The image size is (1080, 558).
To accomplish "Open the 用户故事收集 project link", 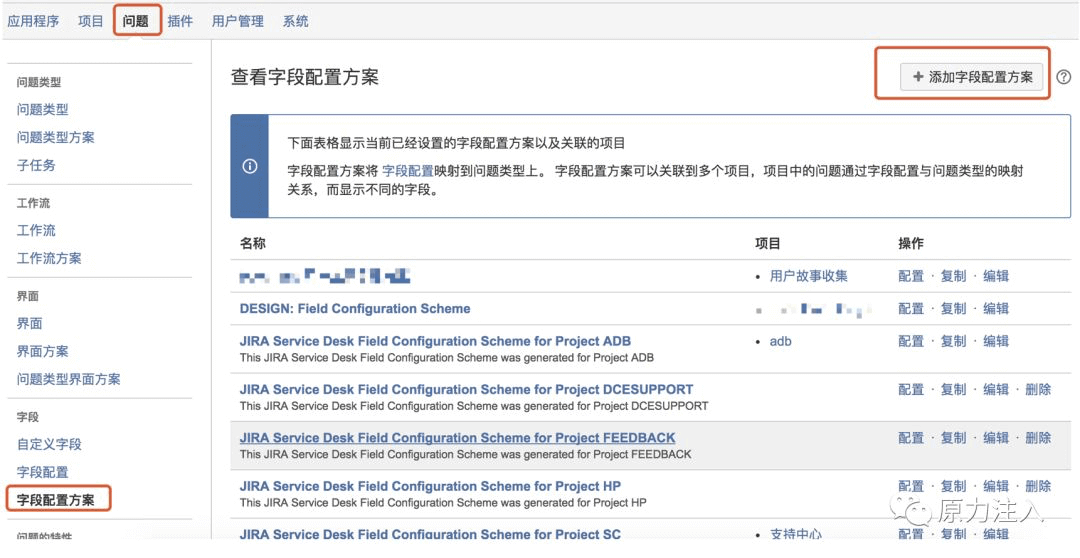I will coord(809,276).
